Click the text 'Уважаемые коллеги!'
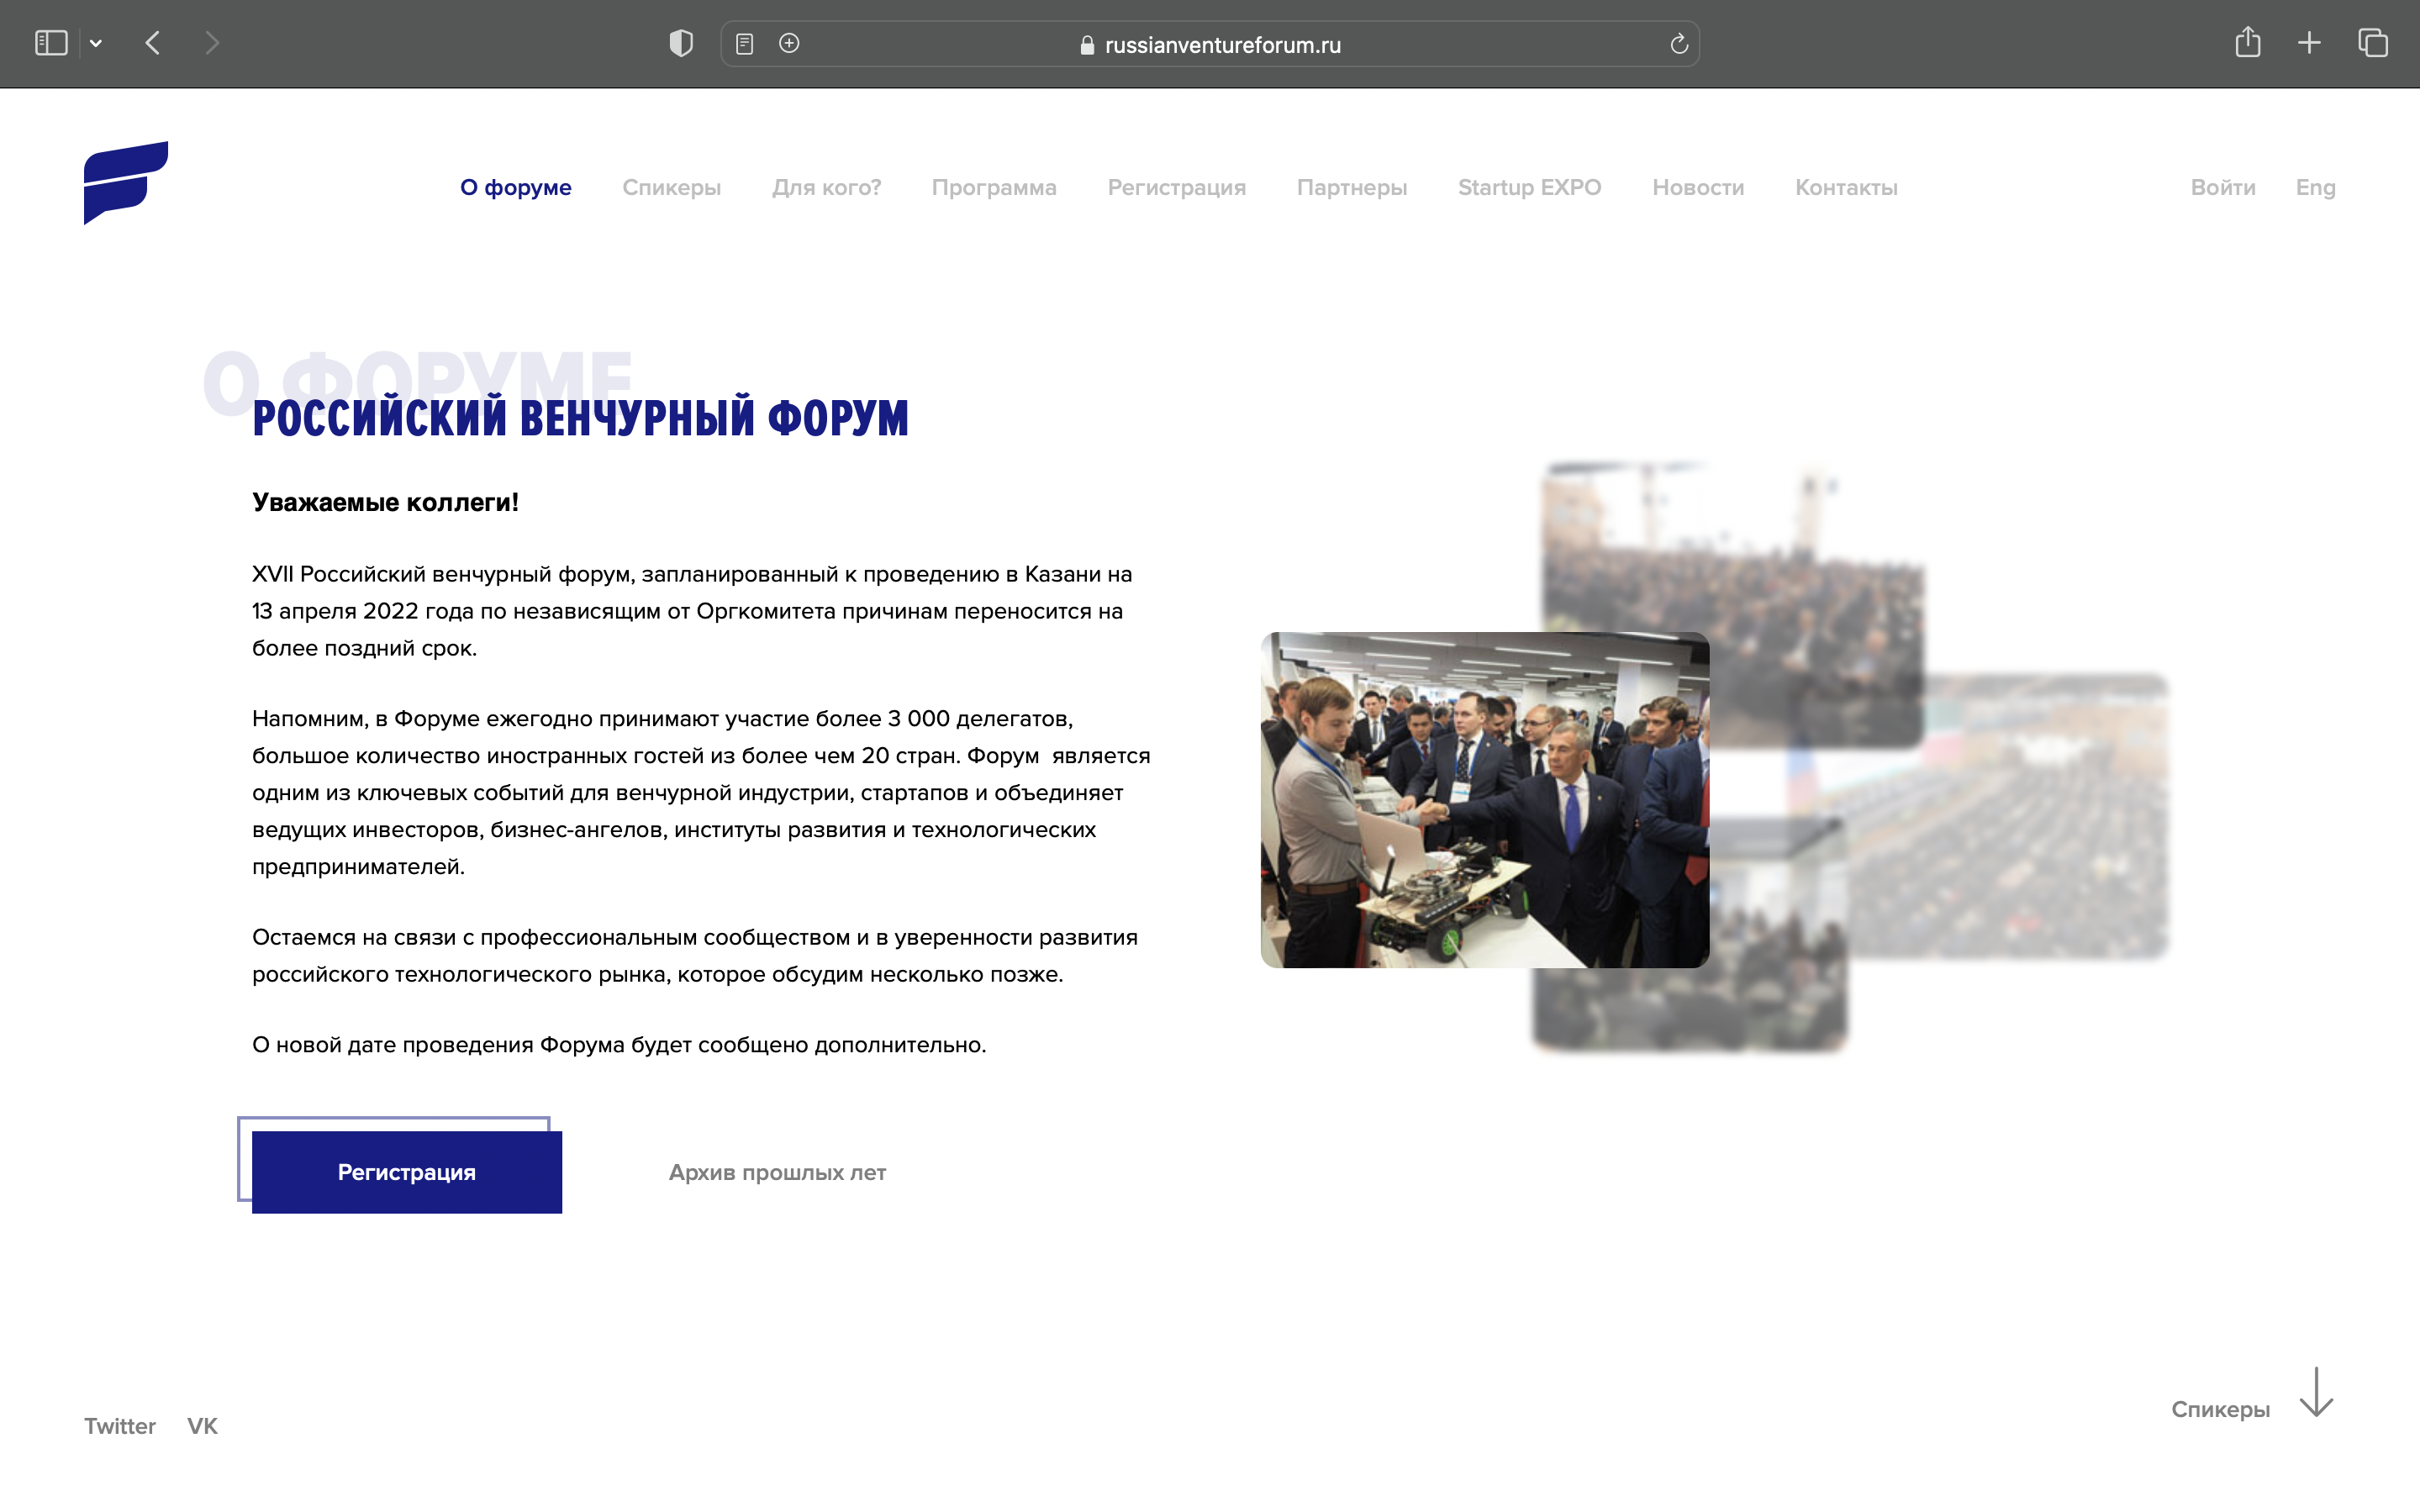Screen dimensions: 2420x1512 (x=385, y=502)
